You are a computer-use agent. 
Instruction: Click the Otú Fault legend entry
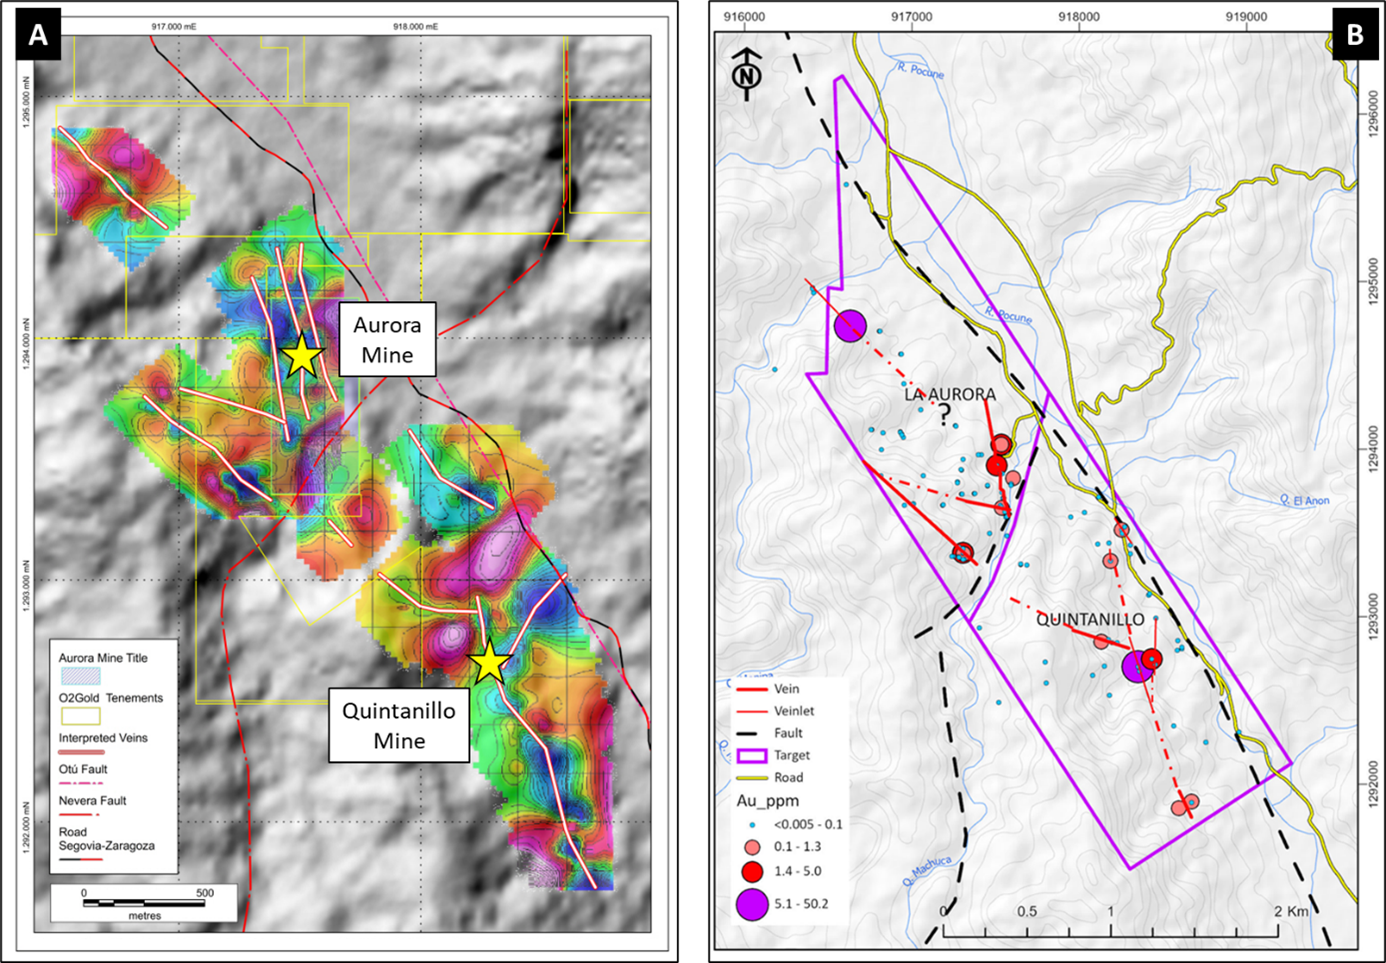83,776
